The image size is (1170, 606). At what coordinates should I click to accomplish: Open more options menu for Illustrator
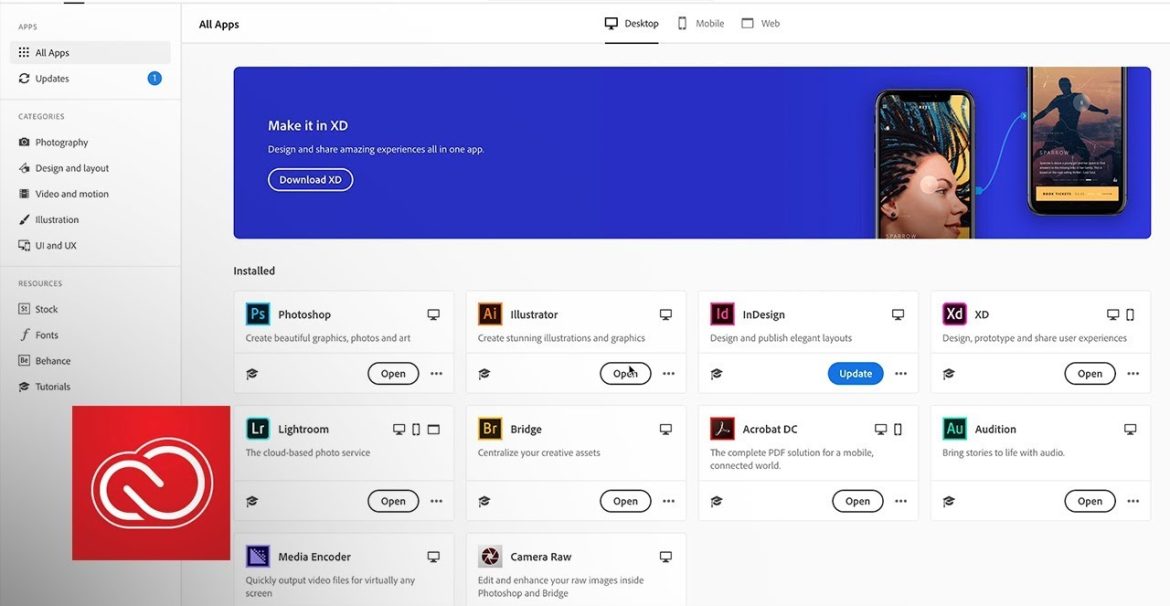(669, 374)
